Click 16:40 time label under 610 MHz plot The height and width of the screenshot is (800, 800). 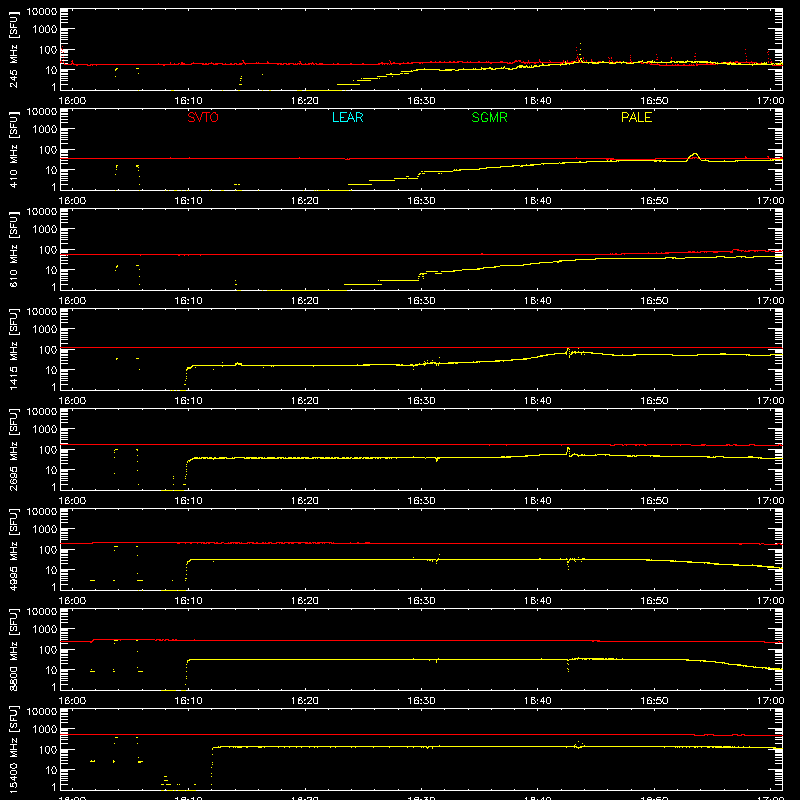tap(538, 301)
